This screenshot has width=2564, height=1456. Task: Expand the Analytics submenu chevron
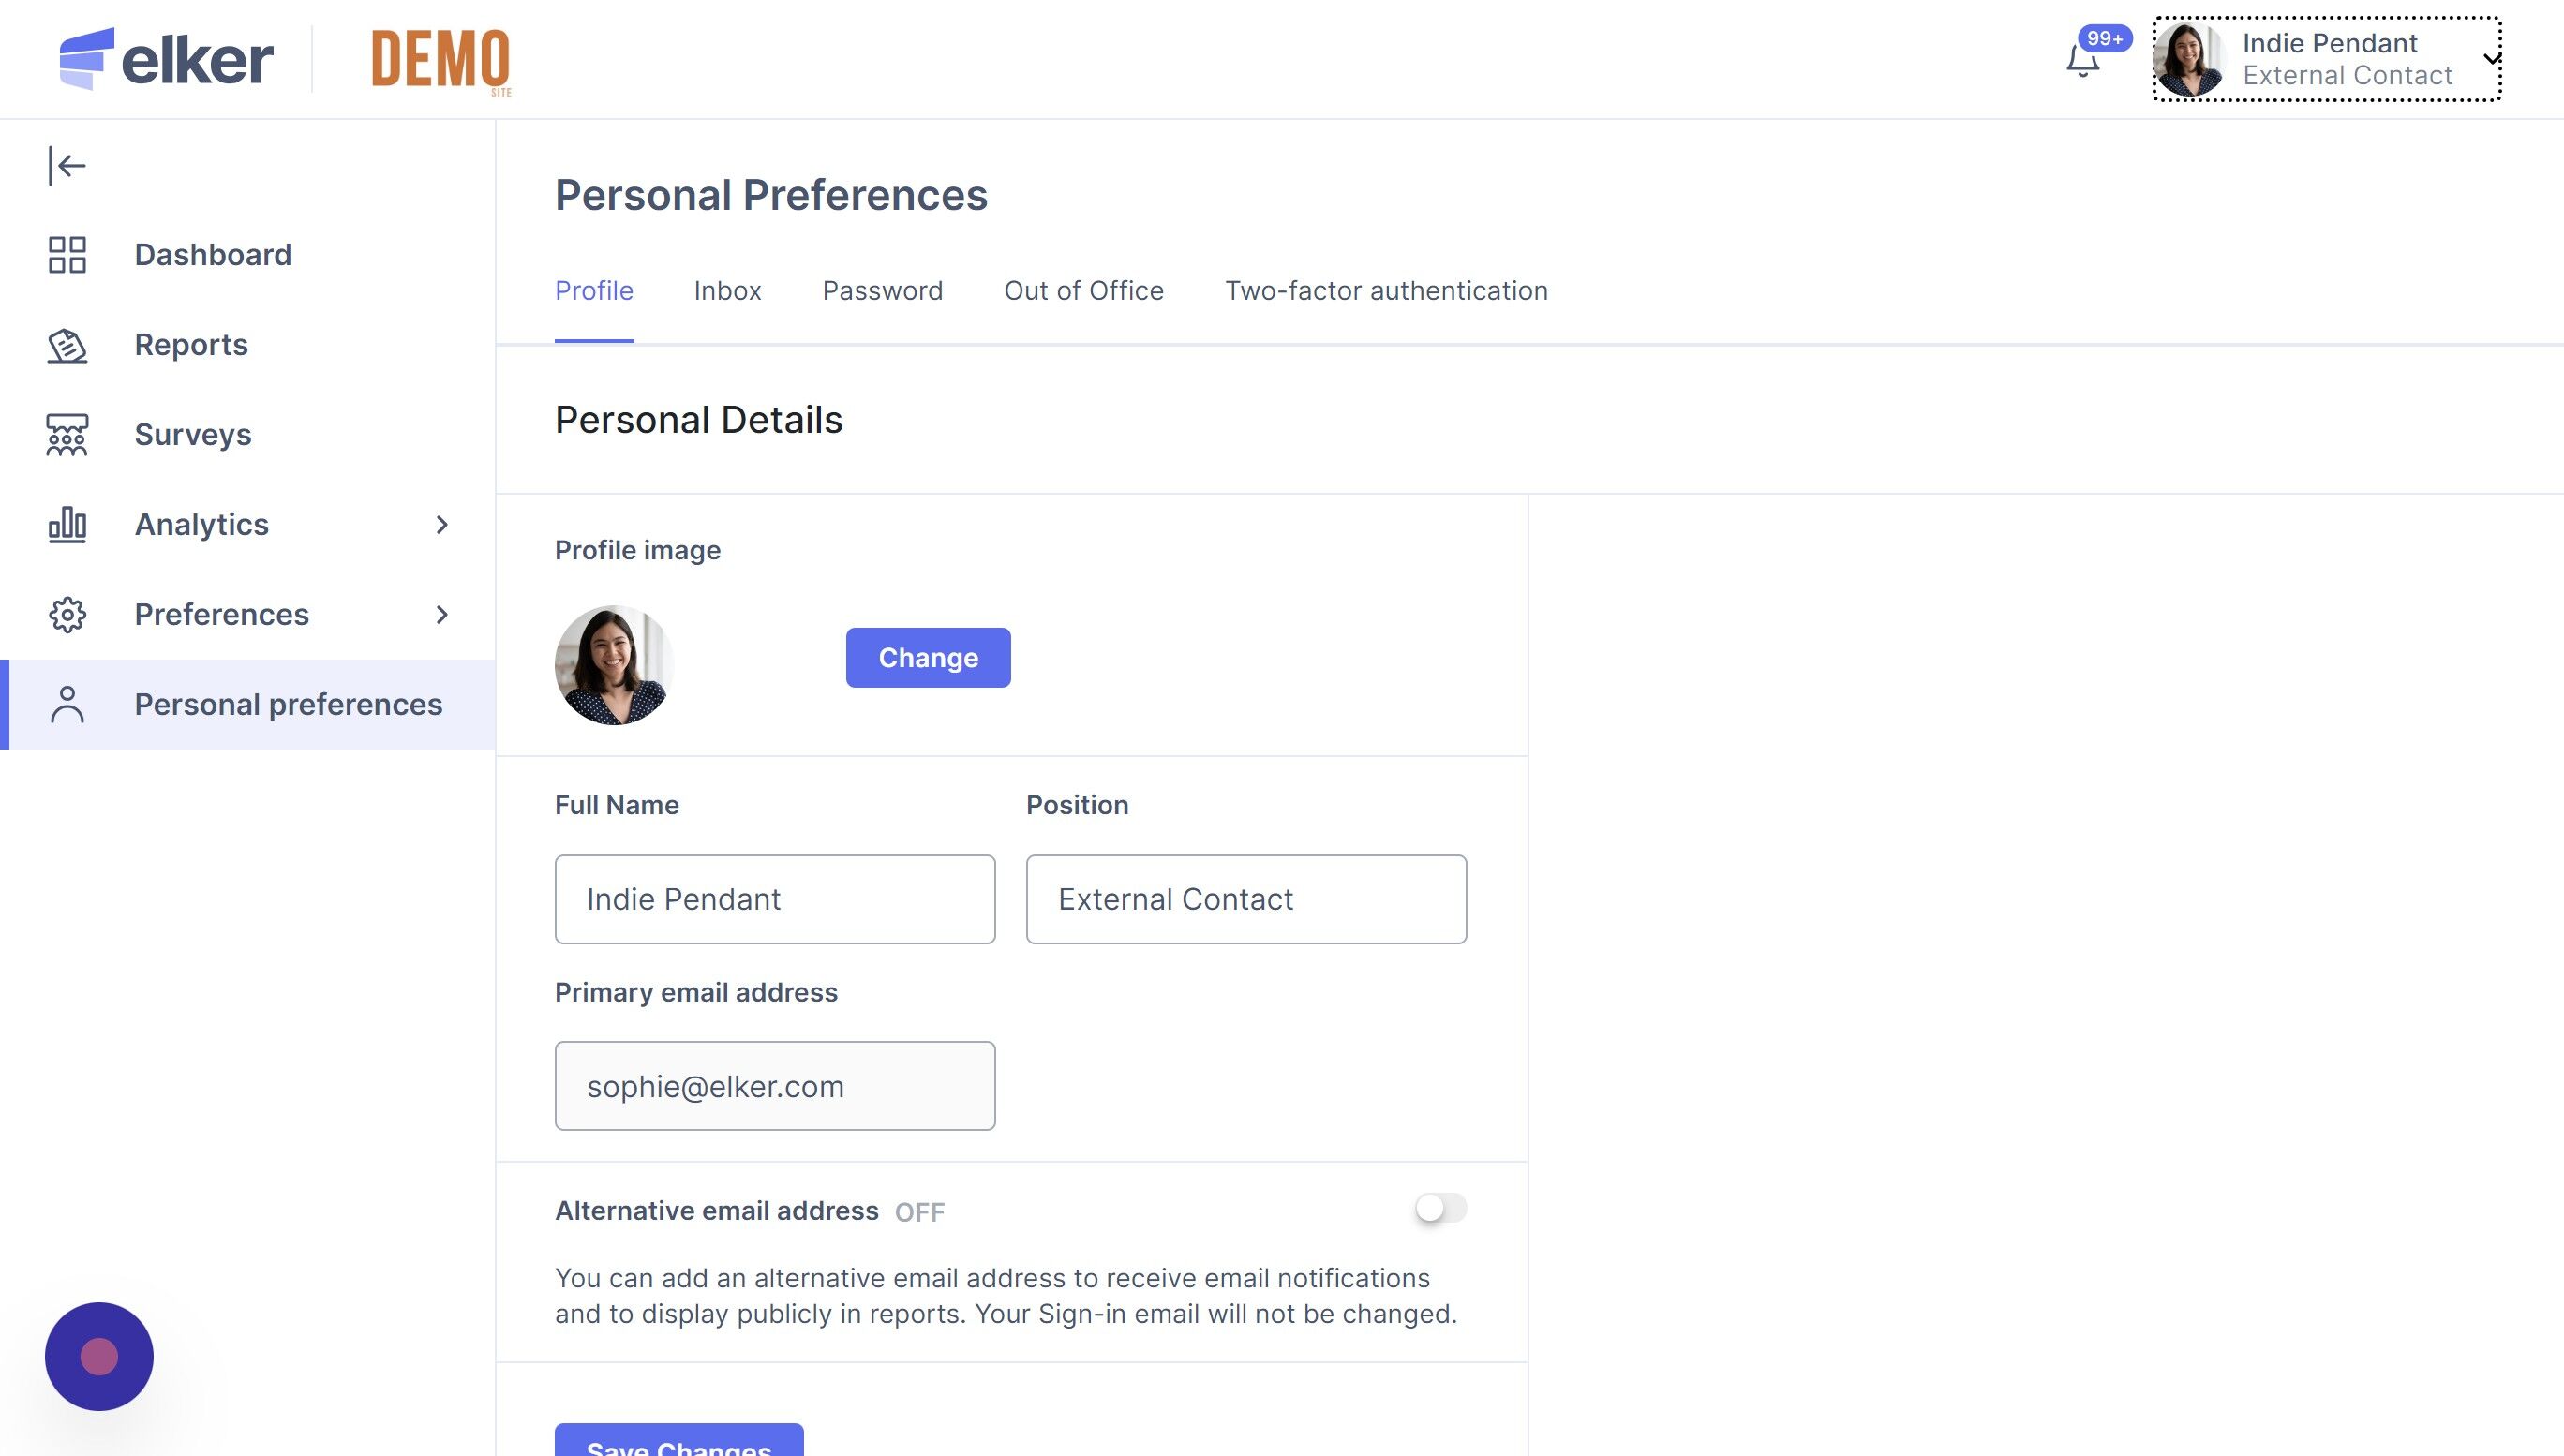pos(442,525)
